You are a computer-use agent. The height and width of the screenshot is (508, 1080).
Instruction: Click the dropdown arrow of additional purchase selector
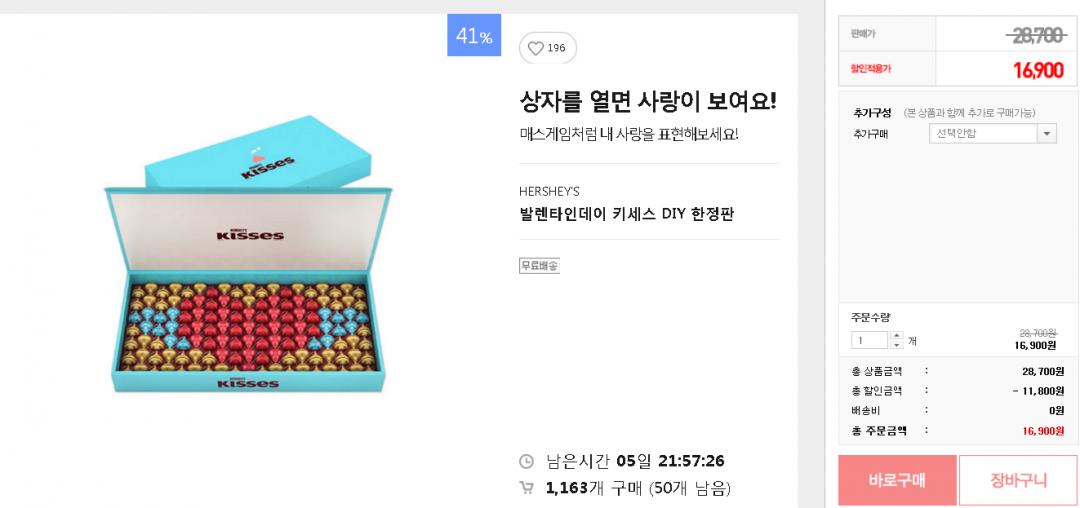coord(1047,133)
